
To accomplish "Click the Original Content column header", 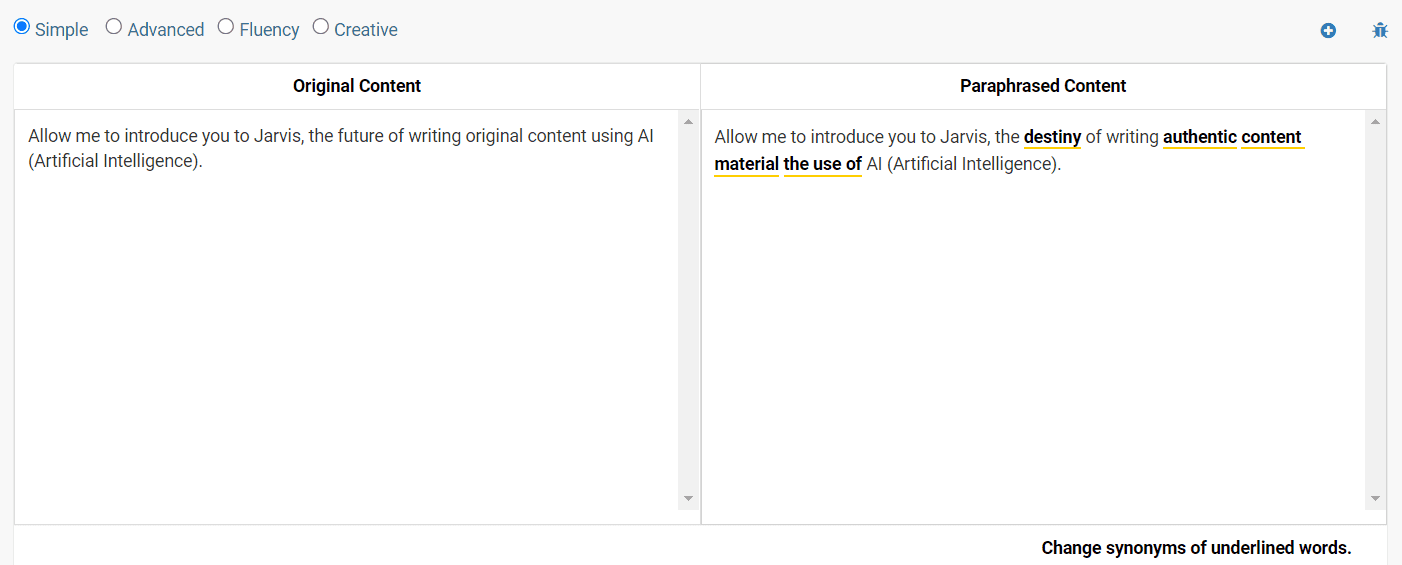I will pos(357,86).
